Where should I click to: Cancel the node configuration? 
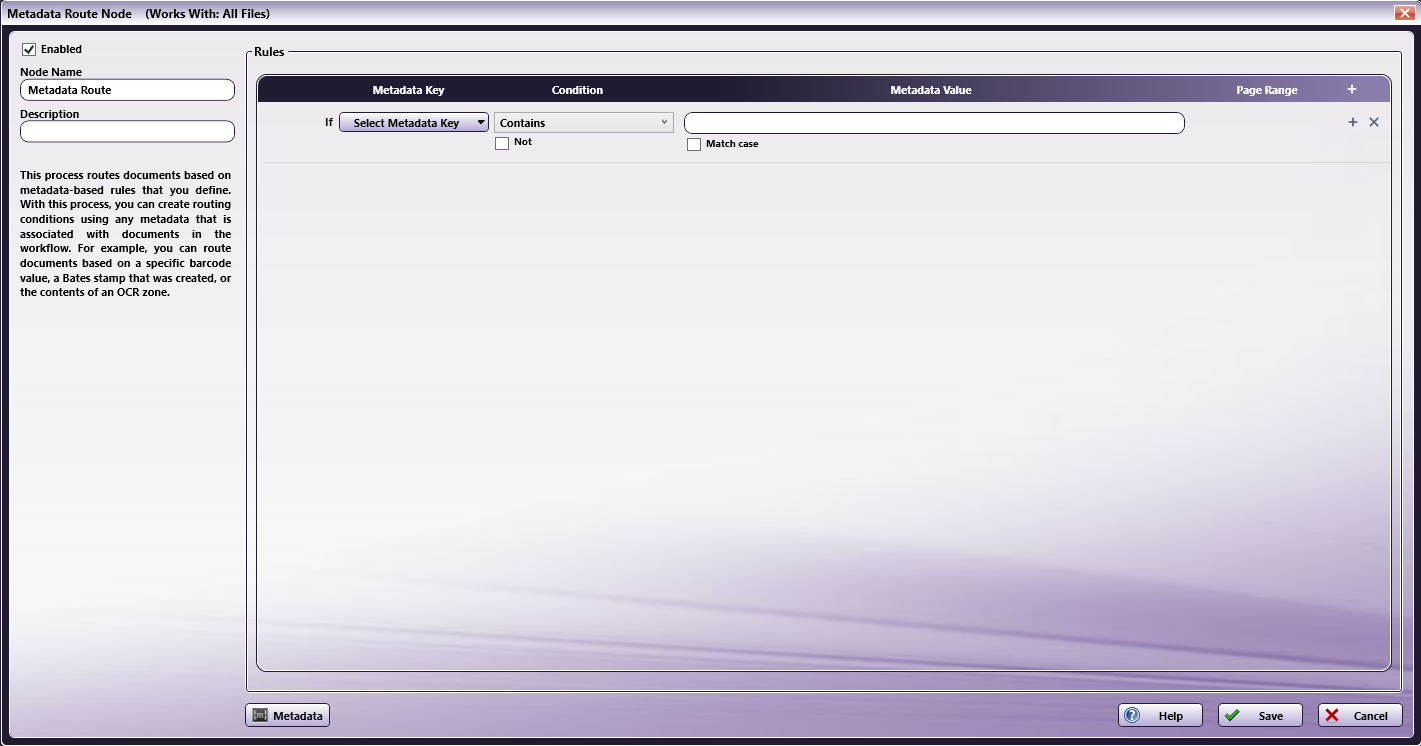[1360, 715]
